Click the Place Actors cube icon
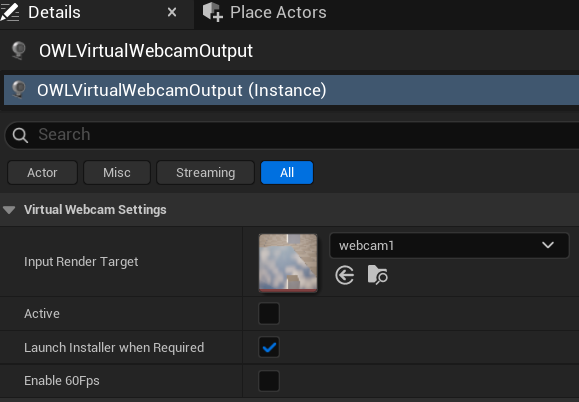The height and width of the screenshot is (402, 579). pos(213,12)
